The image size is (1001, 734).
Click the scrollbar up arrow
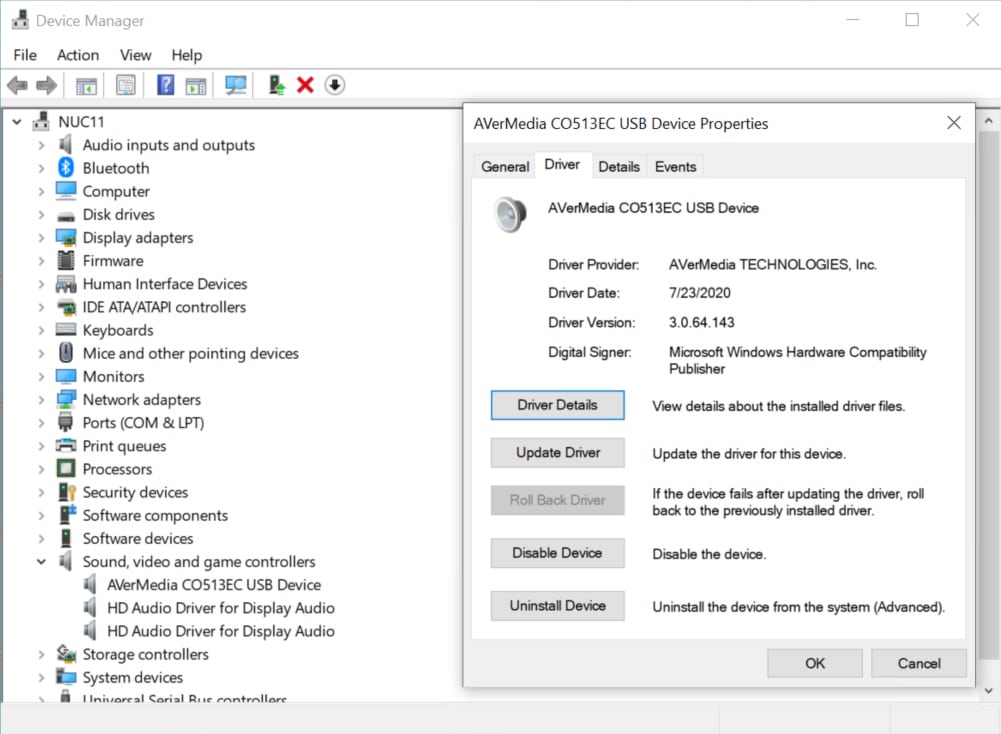point(988,120)
